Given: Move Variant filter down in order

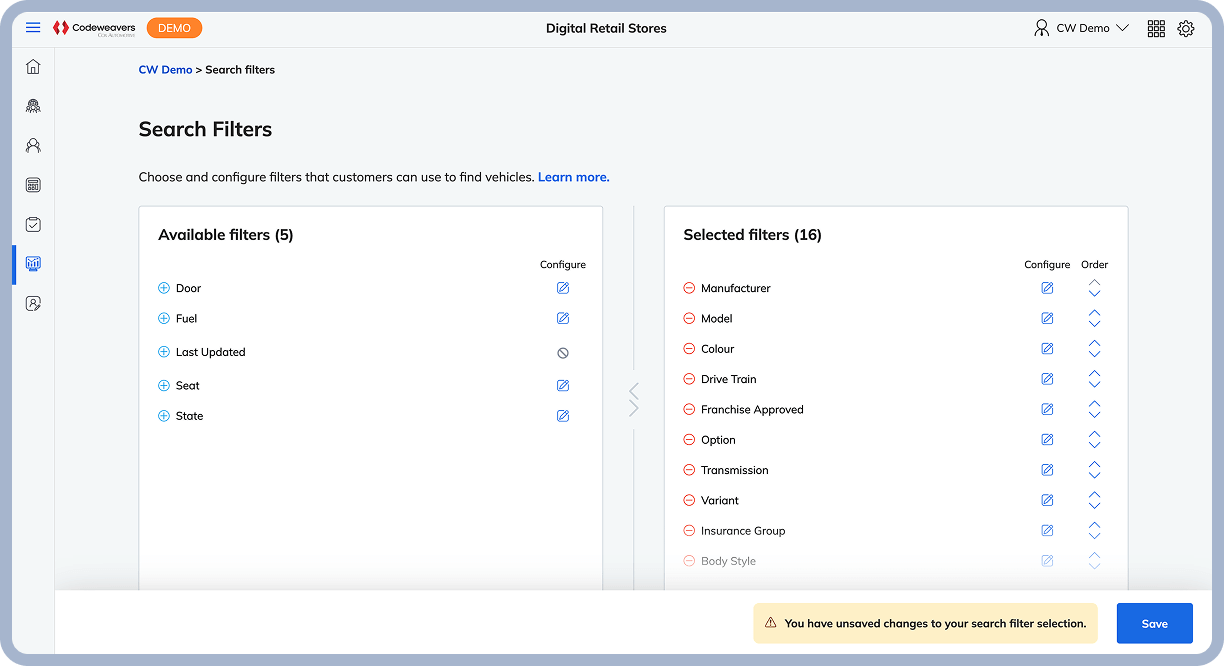Looking at the screenshot, I should [1094, 505].
